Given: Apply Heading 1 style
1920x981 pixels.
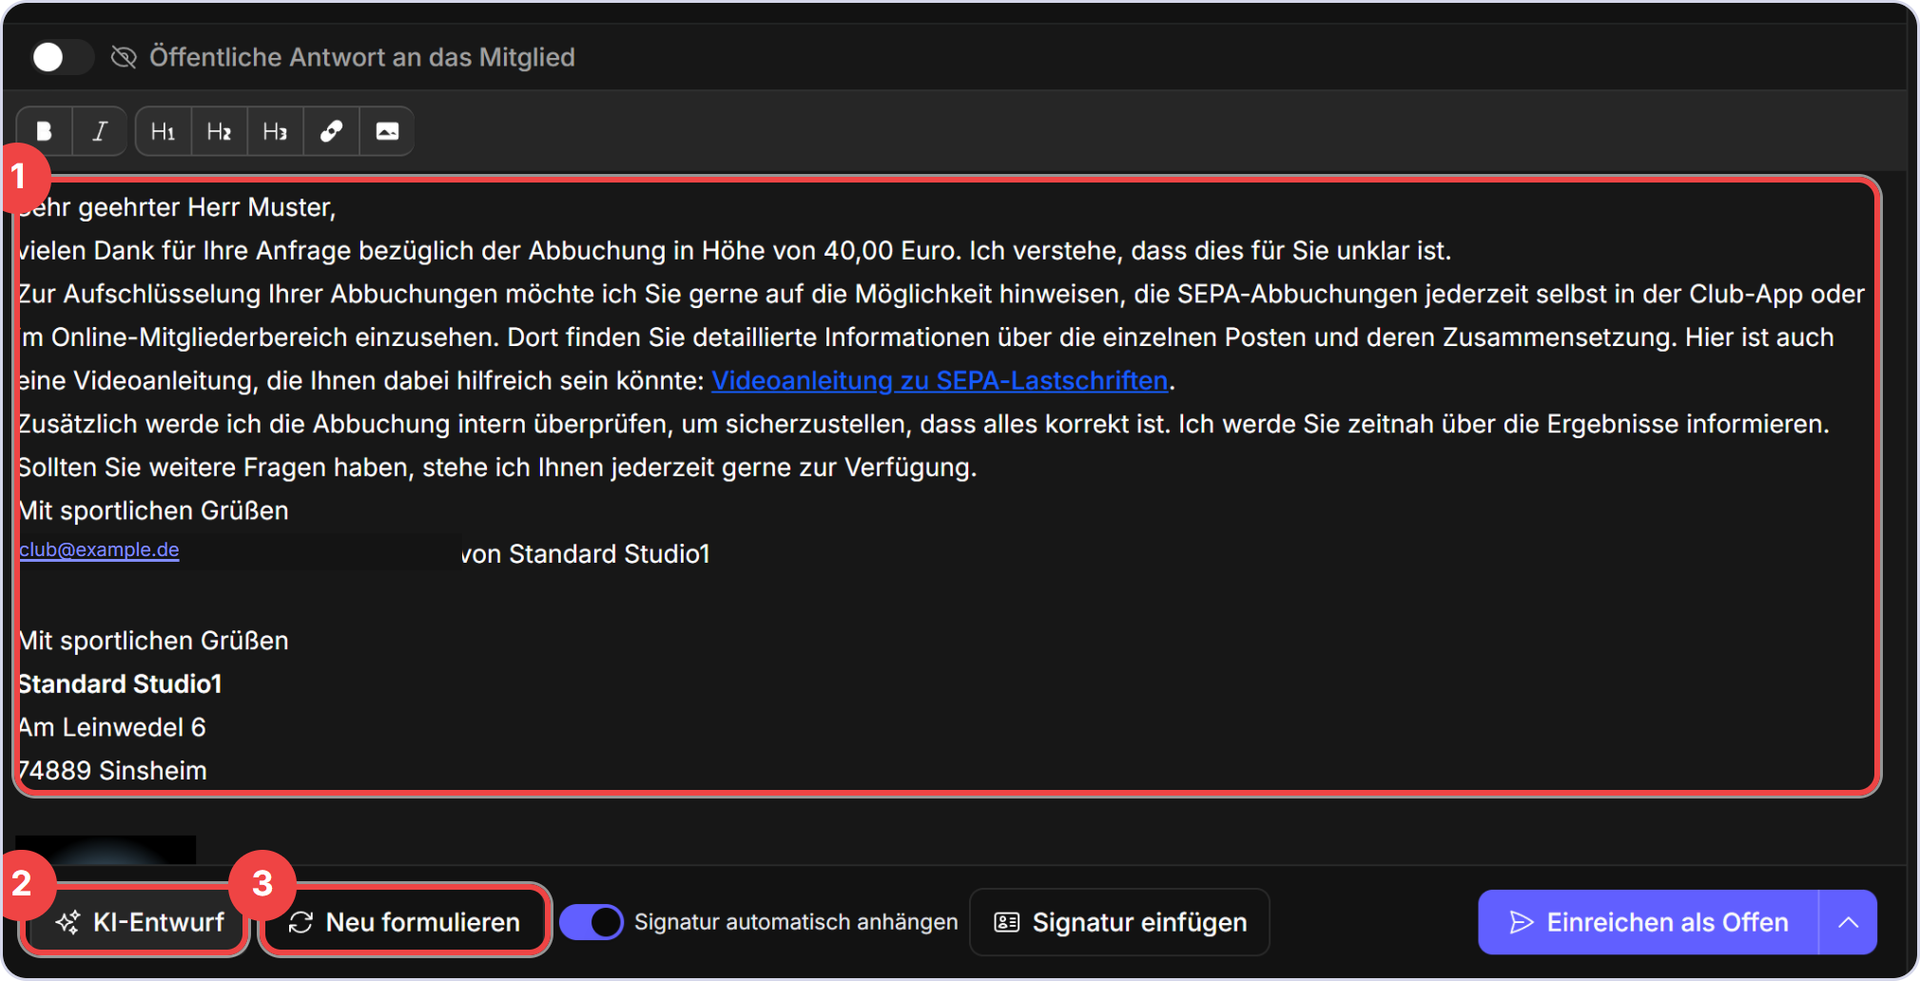Looking at the screenshot, I should tap(163, 131).
